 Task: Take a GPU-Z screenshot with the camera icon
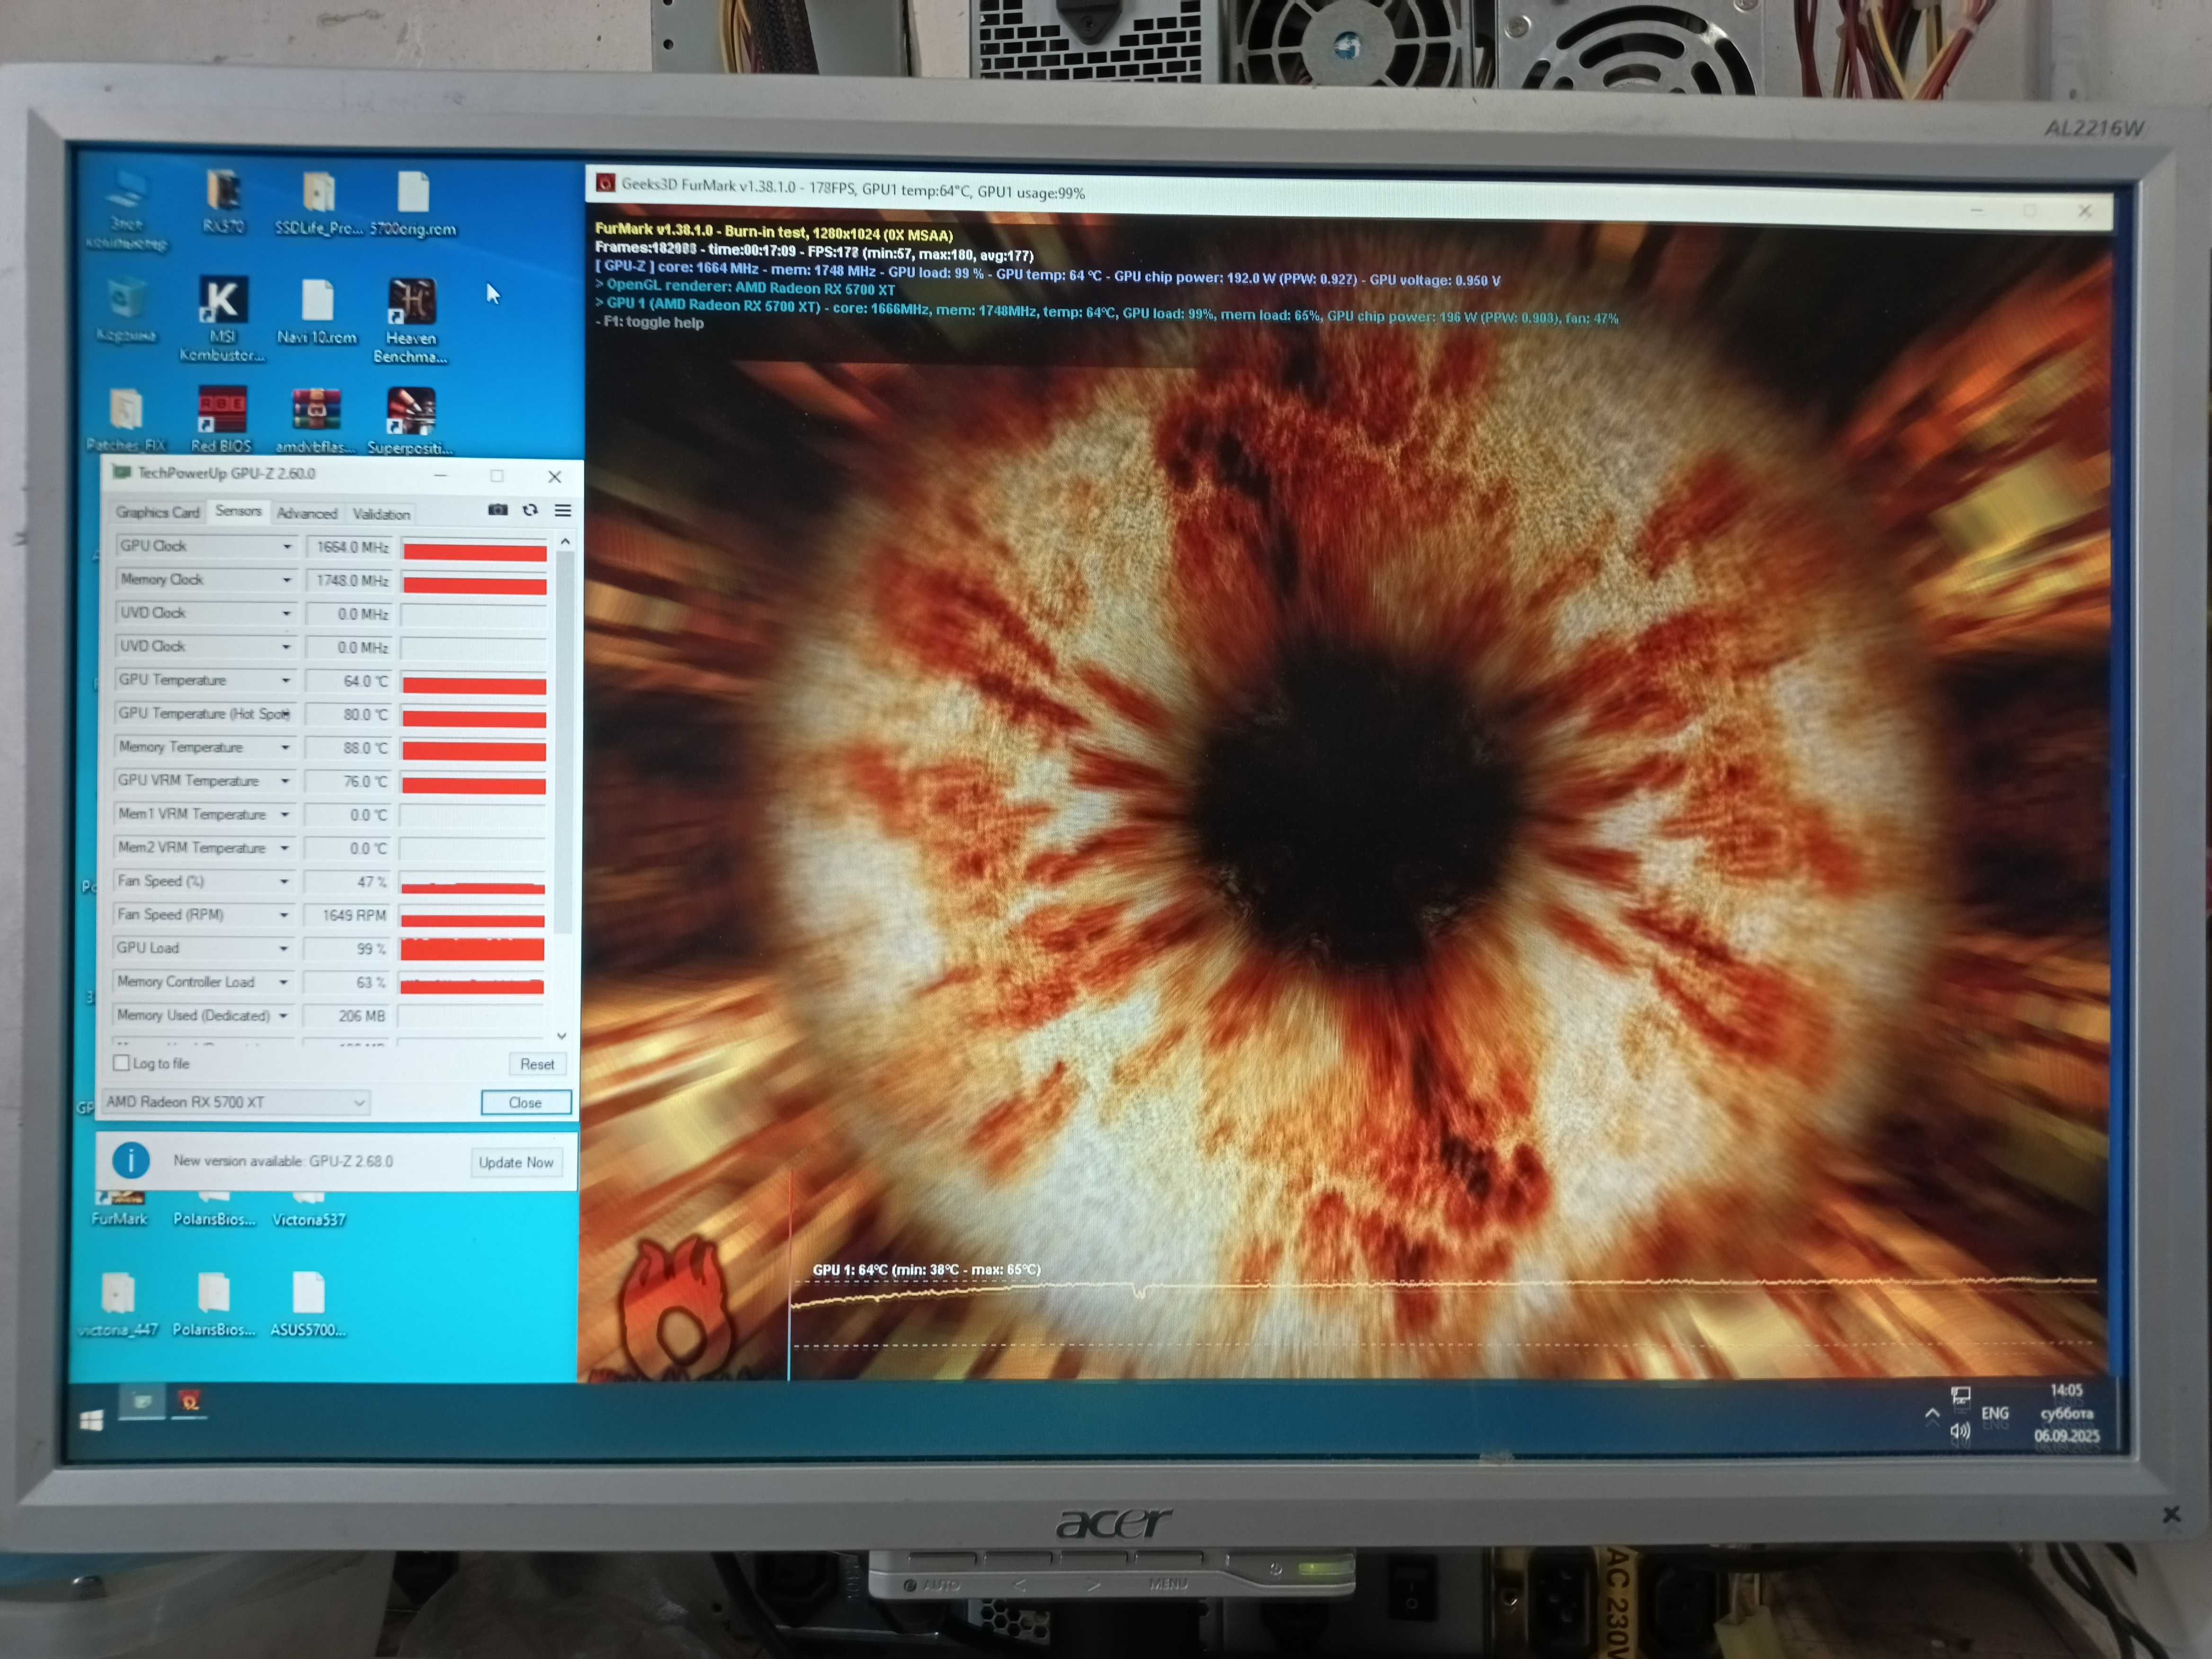(497, 510)
